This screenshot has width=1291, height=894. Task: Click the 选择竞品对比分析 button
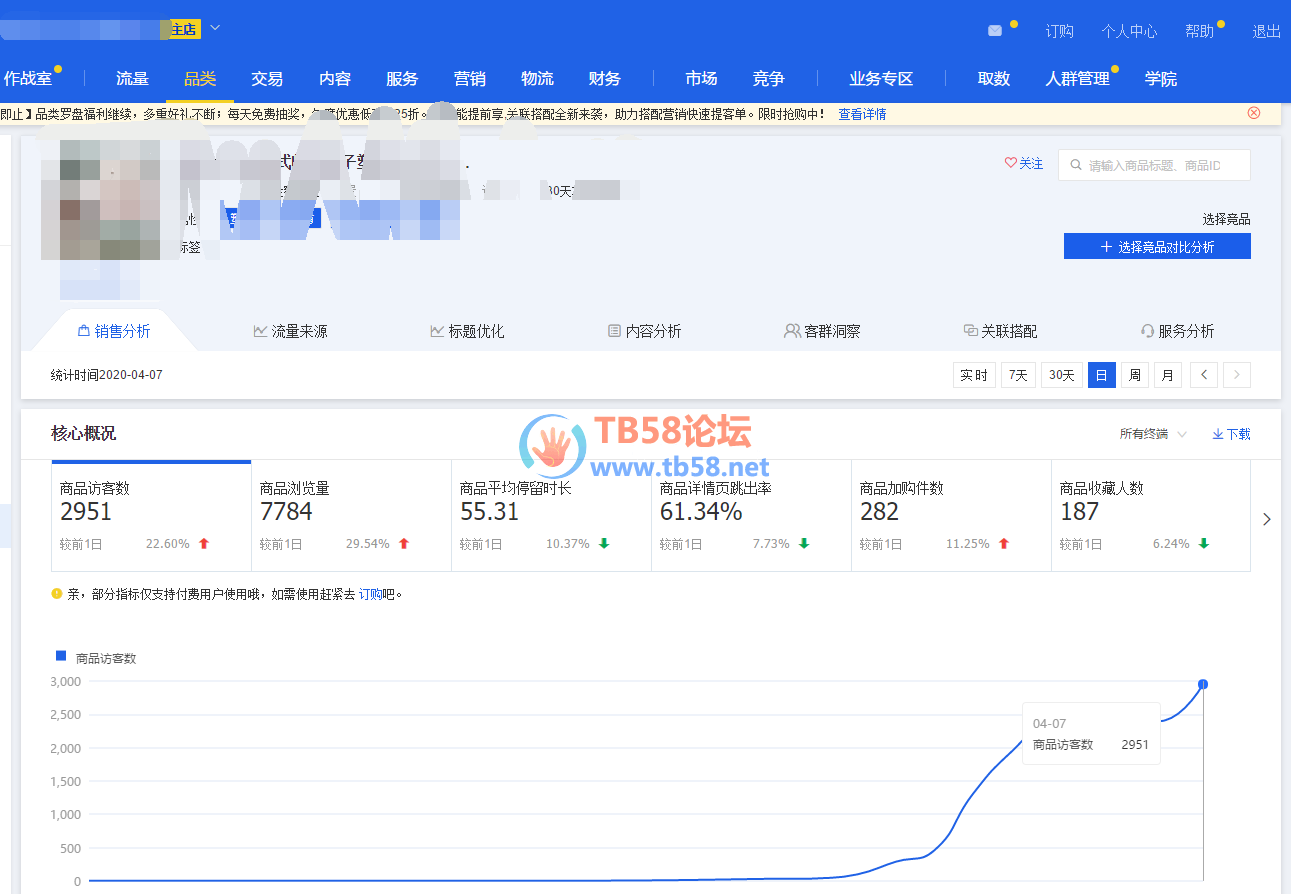(x=1156, y=247)
